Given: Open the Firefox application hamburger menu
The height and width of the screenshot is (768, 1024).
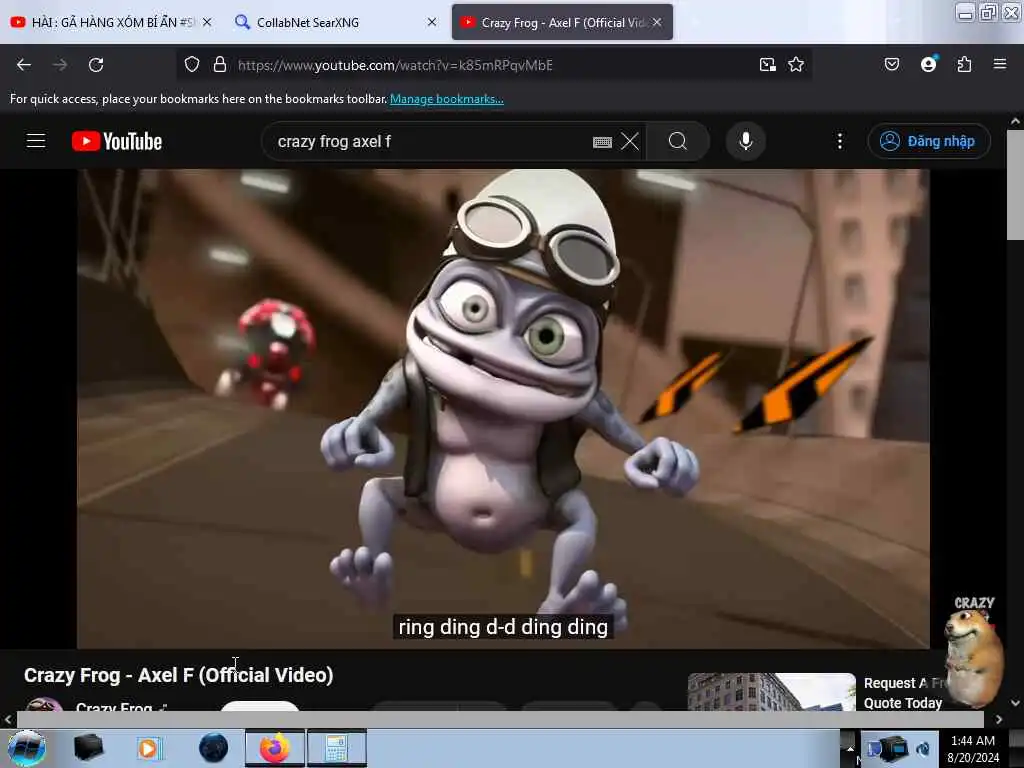Looking at the screenshot, I should (999, 64).
